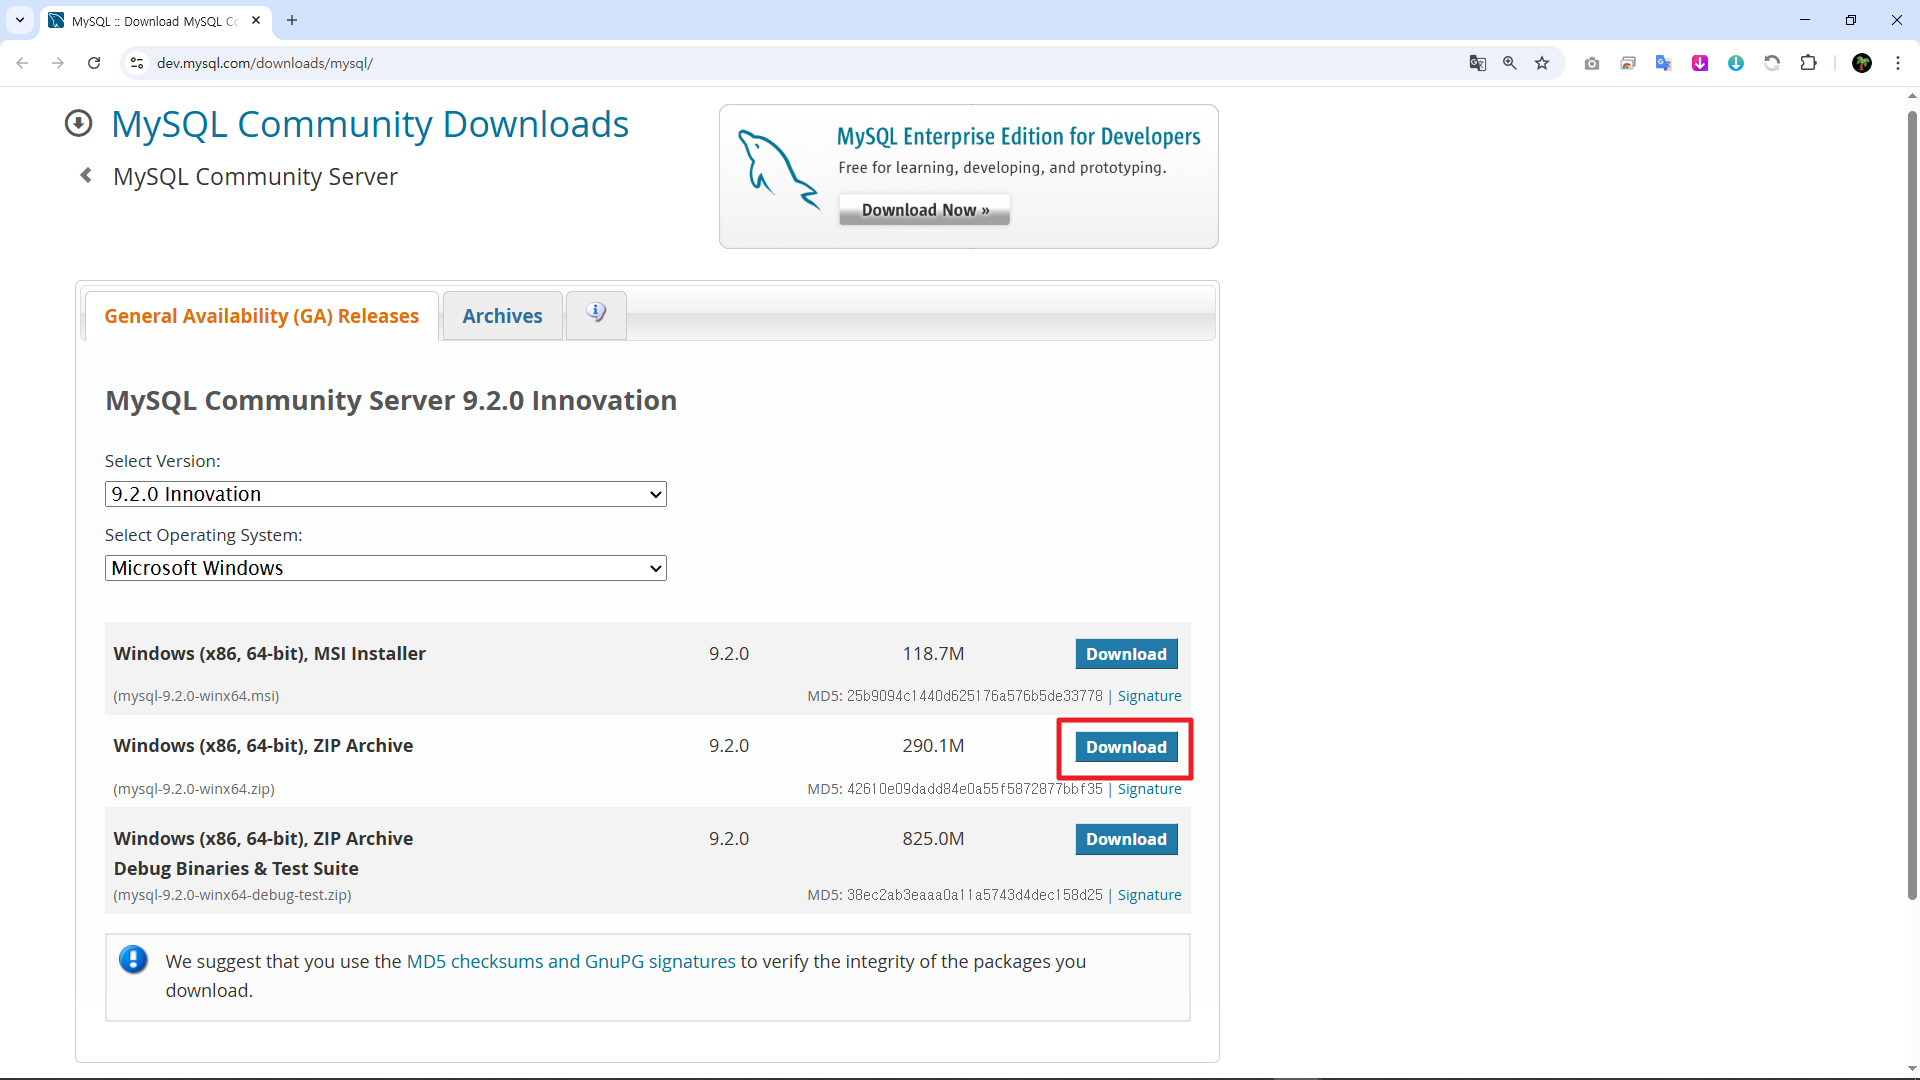Click the blue exclamation notice icon
This screenshot has width=1920, height=1080.
133,960
